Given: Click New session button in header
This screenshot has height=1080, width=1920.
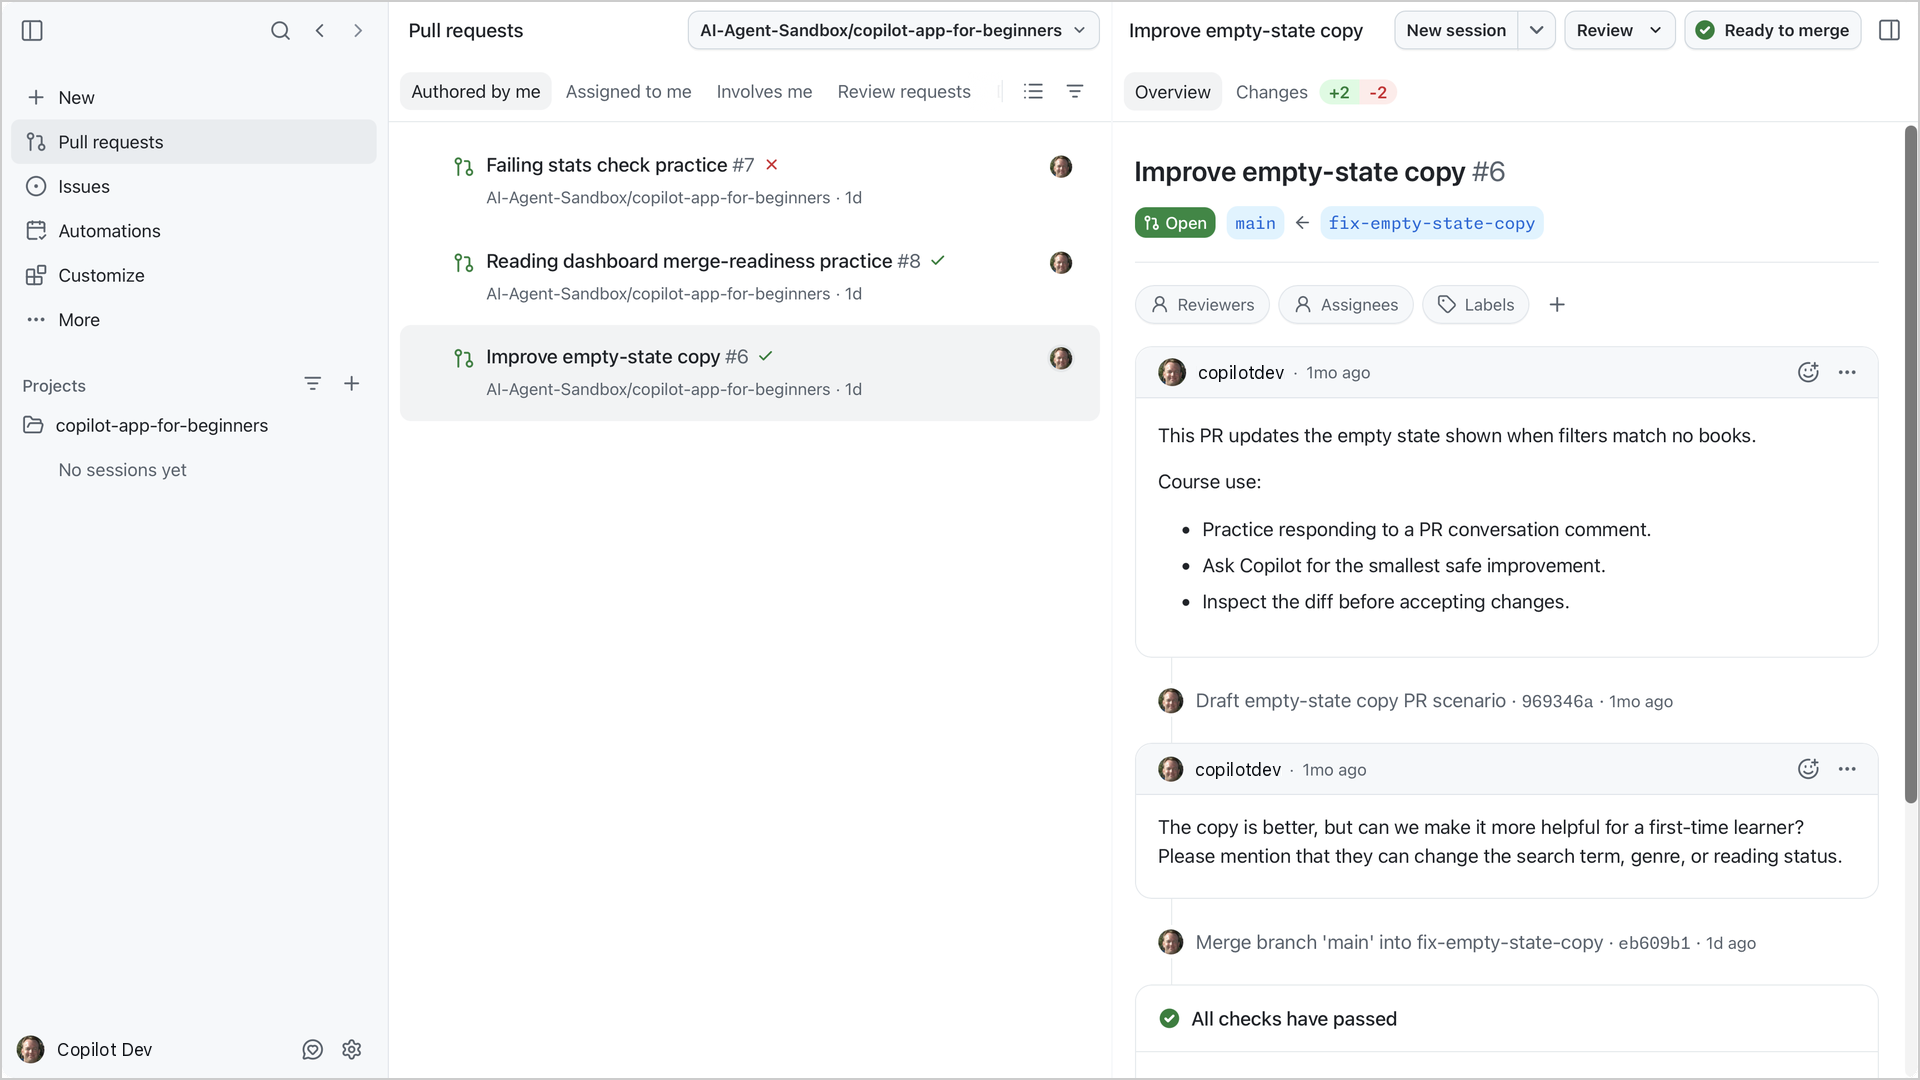Looking at the screenshot, I should [x=1456, y=31].
